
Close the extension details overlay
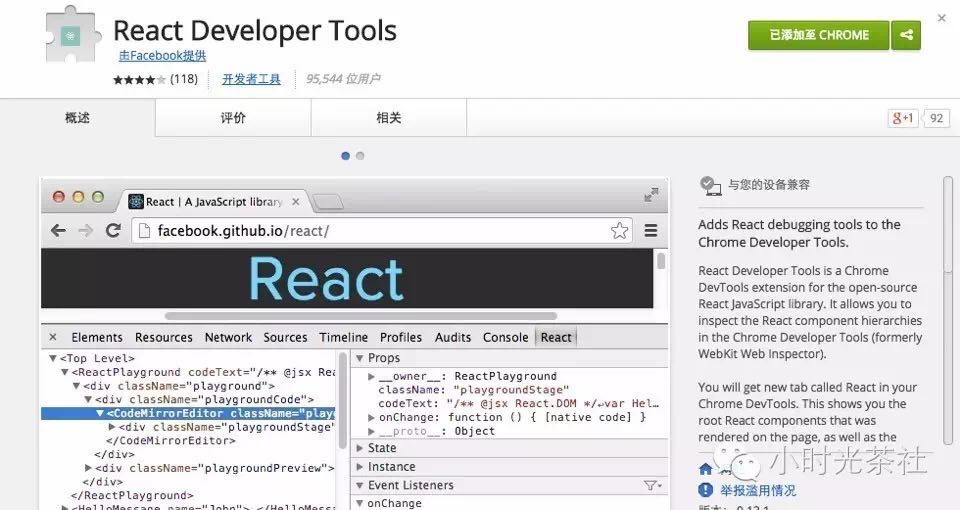click(x=942, y=18)
